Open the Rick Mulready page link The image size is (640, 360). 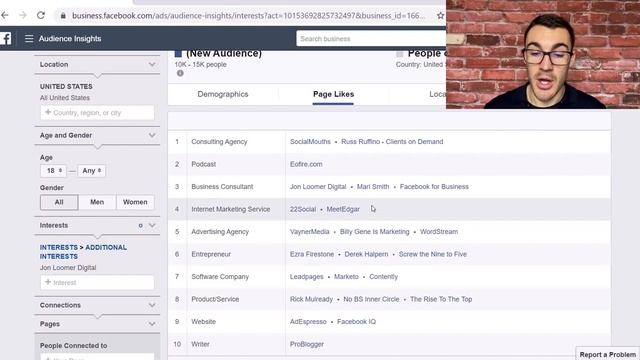click(x=311, y=299)
